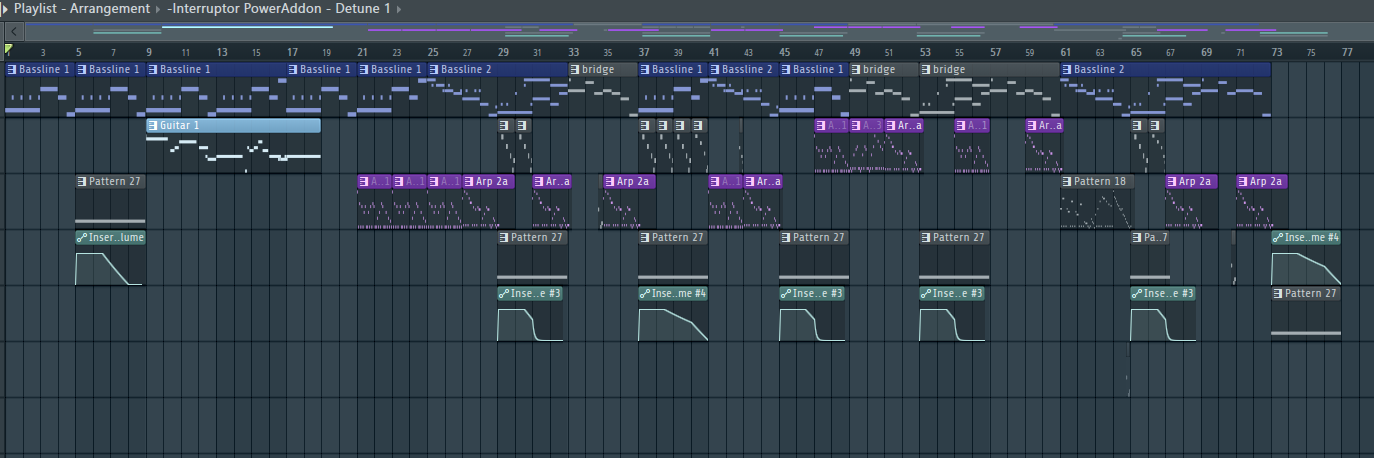Jump to bar 77 on the timeline ruler
1374x458 pixels.
pos(1347,51)
